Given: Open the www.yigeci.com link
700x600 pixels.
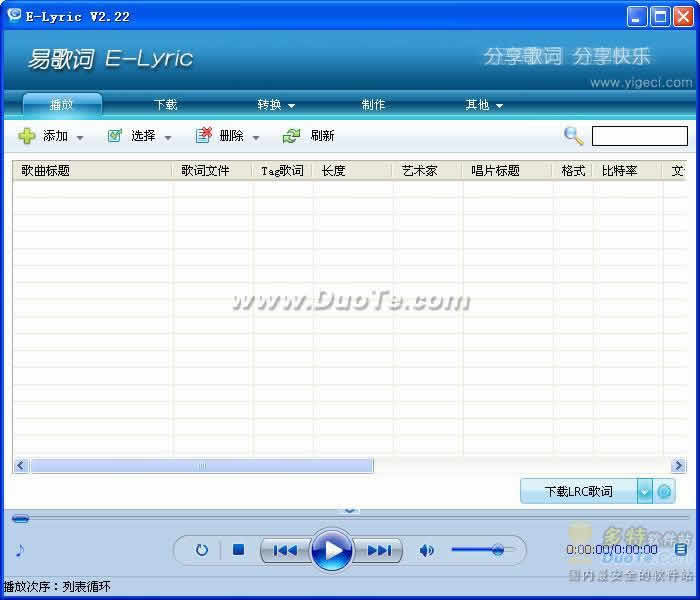Looking at the screenshot, I should tap(641, 83).
